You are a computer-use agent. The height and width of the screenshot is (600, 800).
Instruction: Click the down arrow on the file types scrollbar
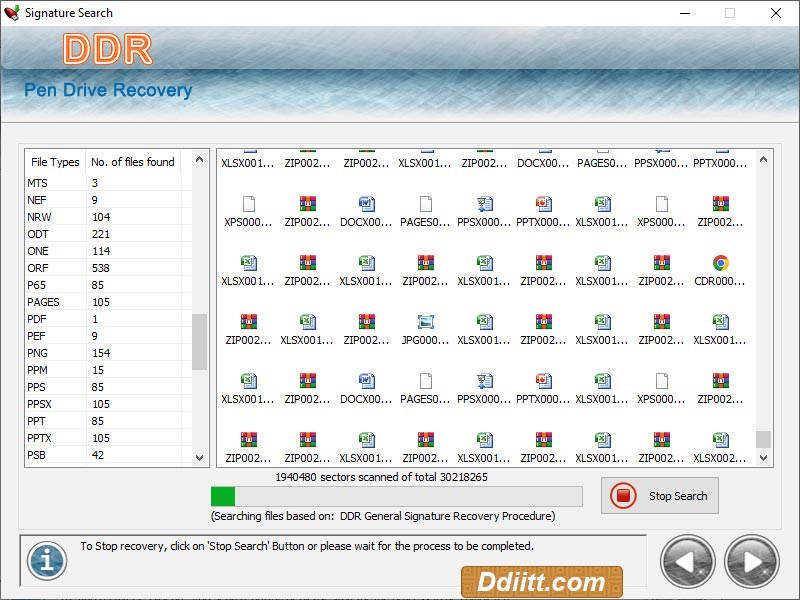(199, 457)
